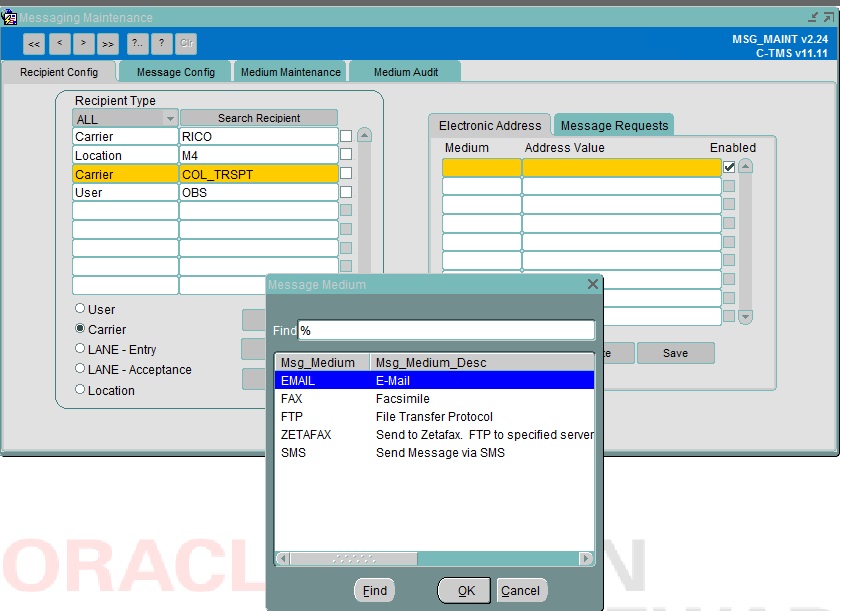842x611 pixels.
Task: Confirm with OK in Message Medium dialog
Action: 464,591
